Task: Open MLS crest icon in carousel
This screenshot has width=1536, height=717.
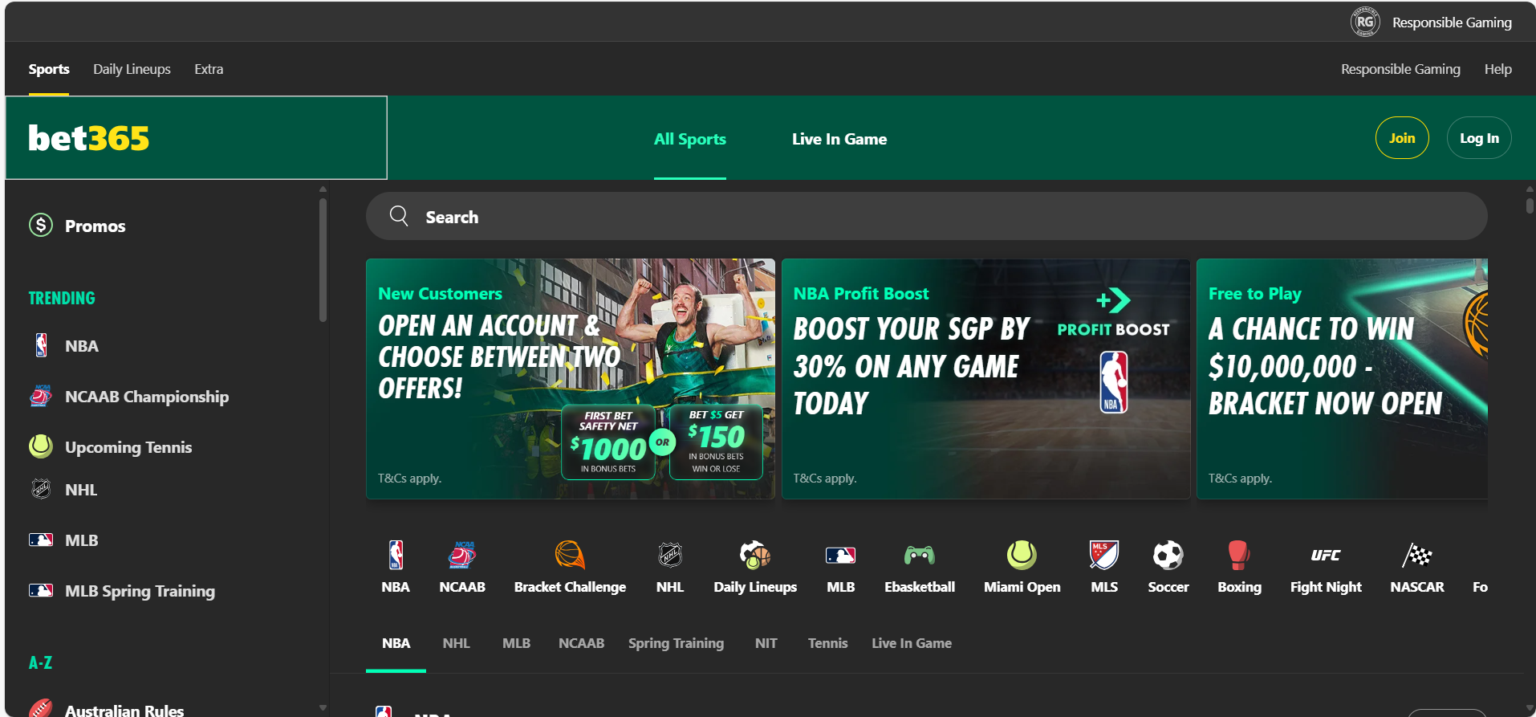Action: click(1104, 555)
